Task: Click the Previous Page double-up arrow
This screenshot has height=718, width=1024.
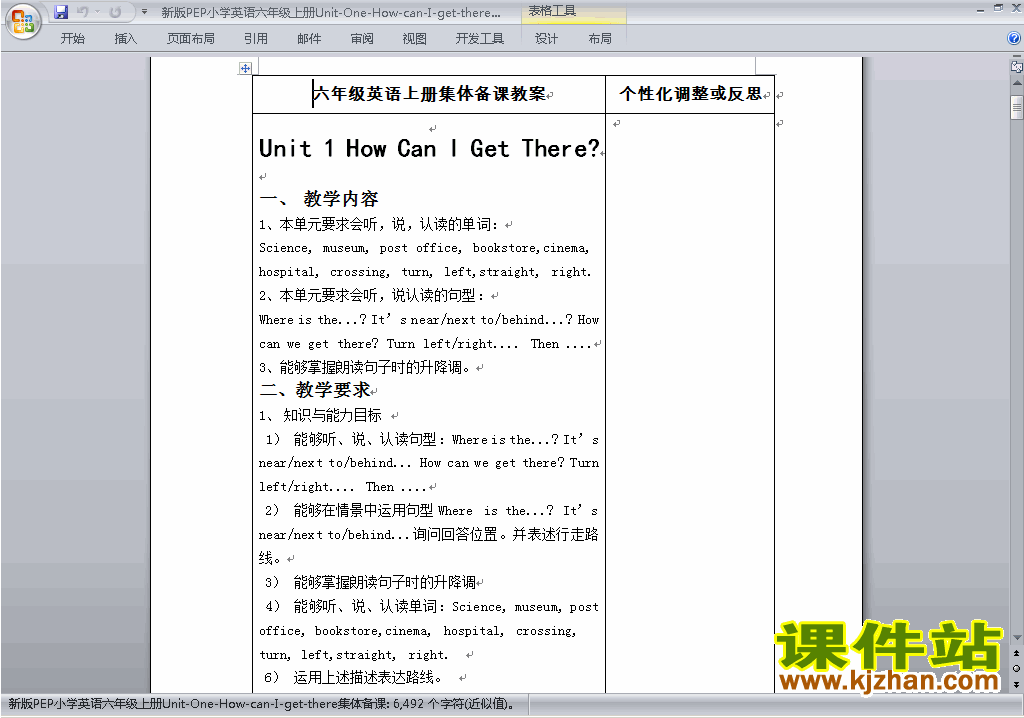Action: pyautogui.click(x=1016, y=653)
